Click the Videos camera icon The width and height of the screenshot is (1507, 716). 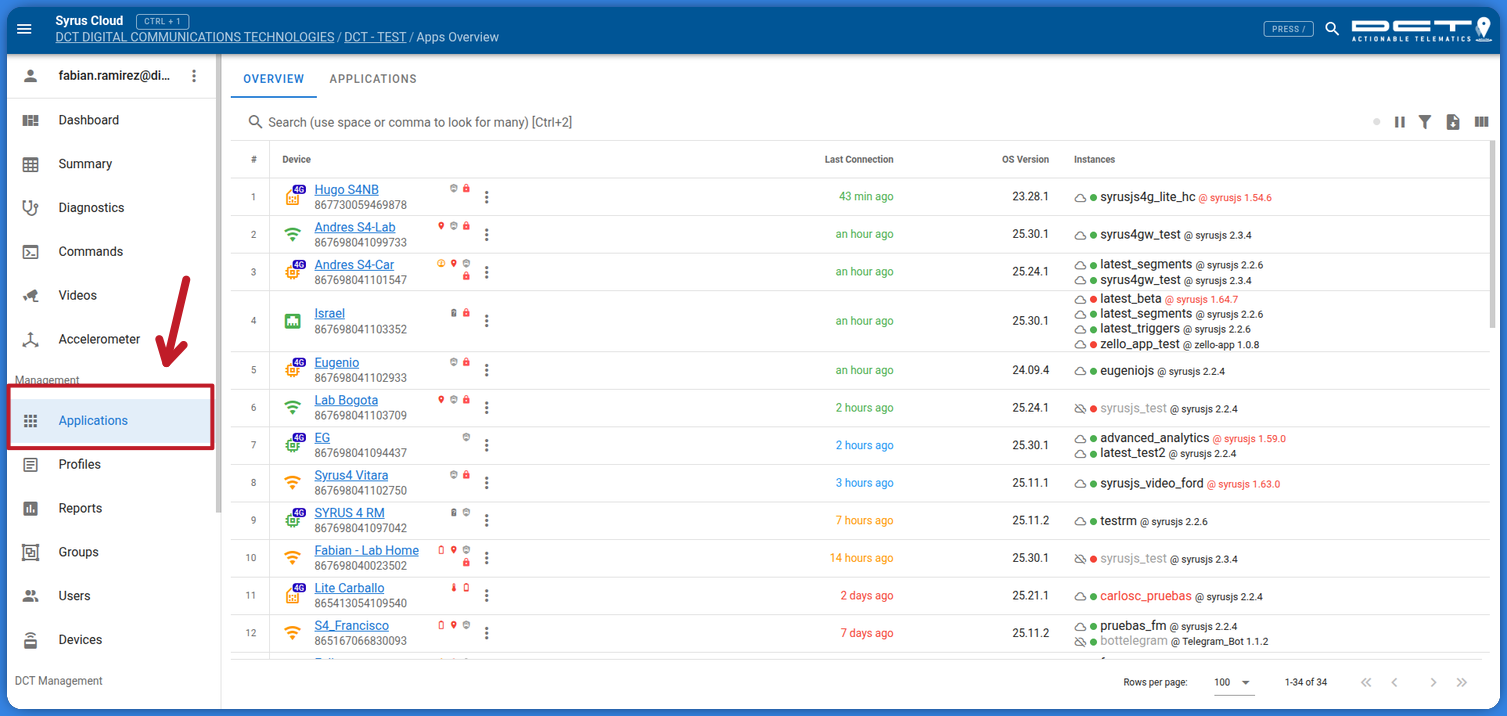pos(31,296)
